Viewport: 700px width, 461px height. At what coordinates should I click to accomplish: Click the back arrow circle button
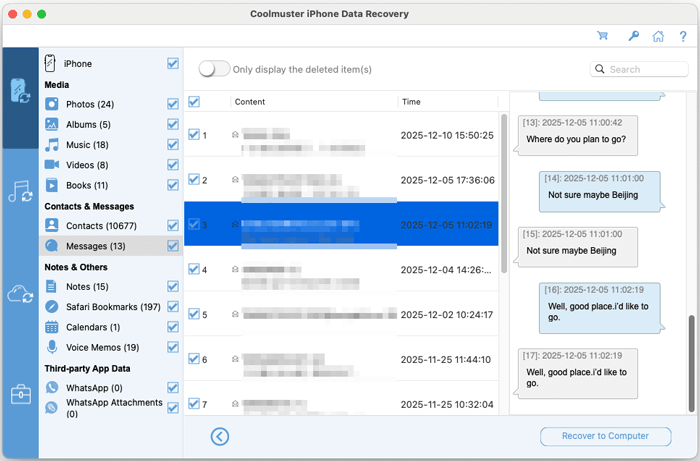[220, 436]
